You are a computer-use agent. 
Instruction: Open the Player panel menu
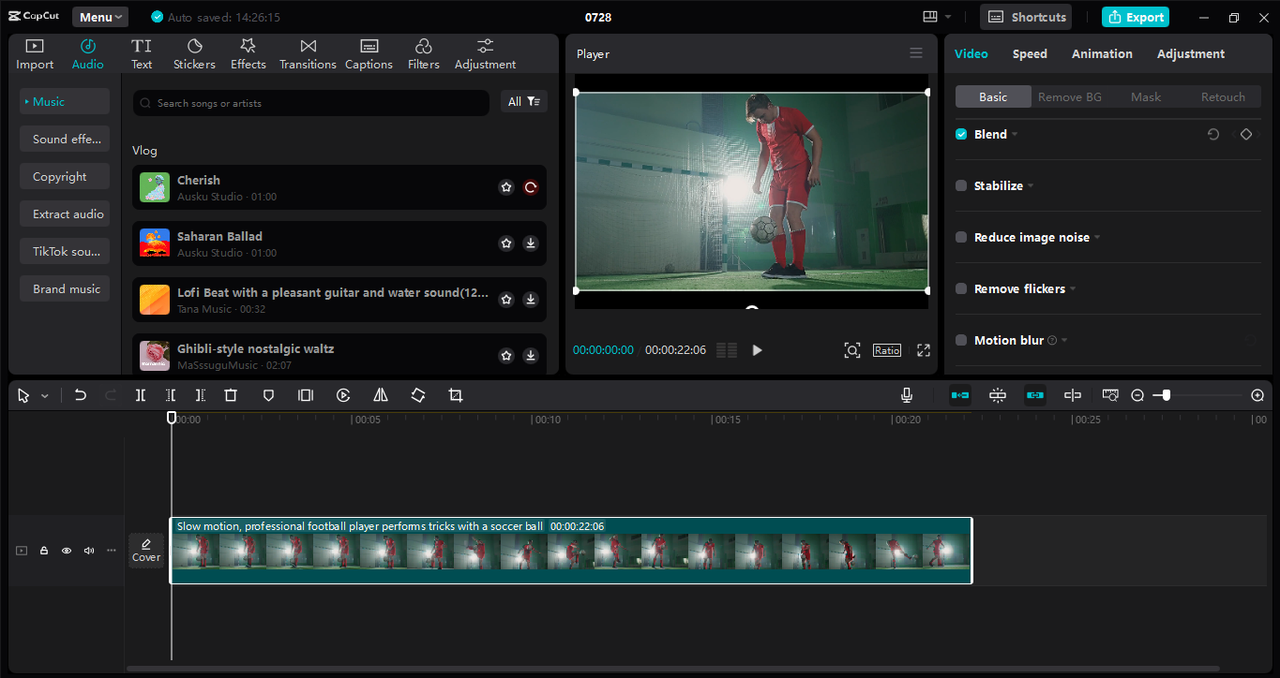point(916,54)
